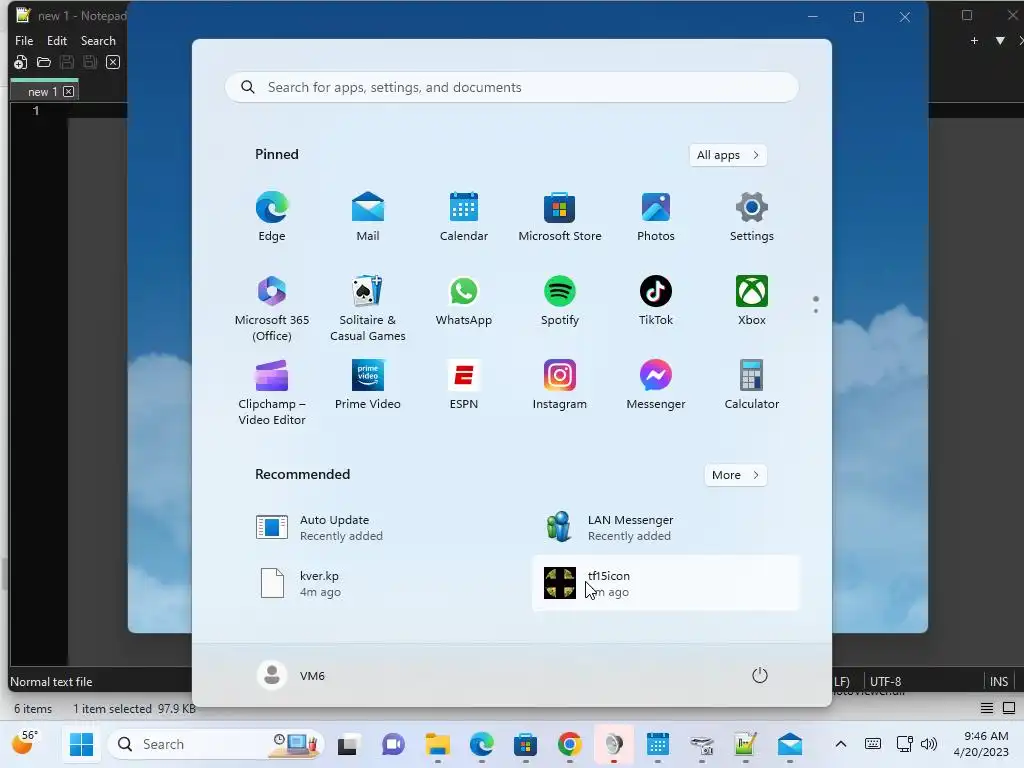
Task: Launch Clipchamp Video Editor
Action: [x=272, y=392]
